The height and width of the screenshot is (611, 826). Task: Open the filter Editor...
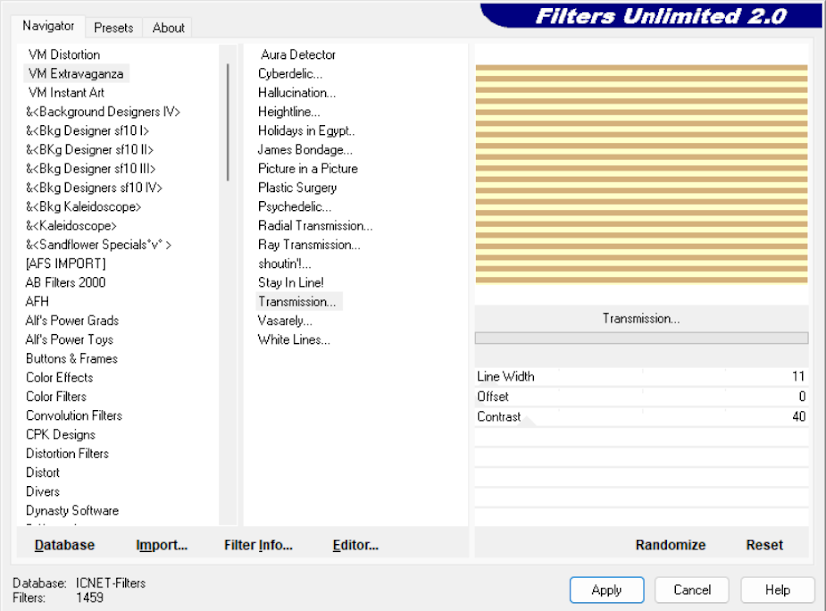point(356,545)
